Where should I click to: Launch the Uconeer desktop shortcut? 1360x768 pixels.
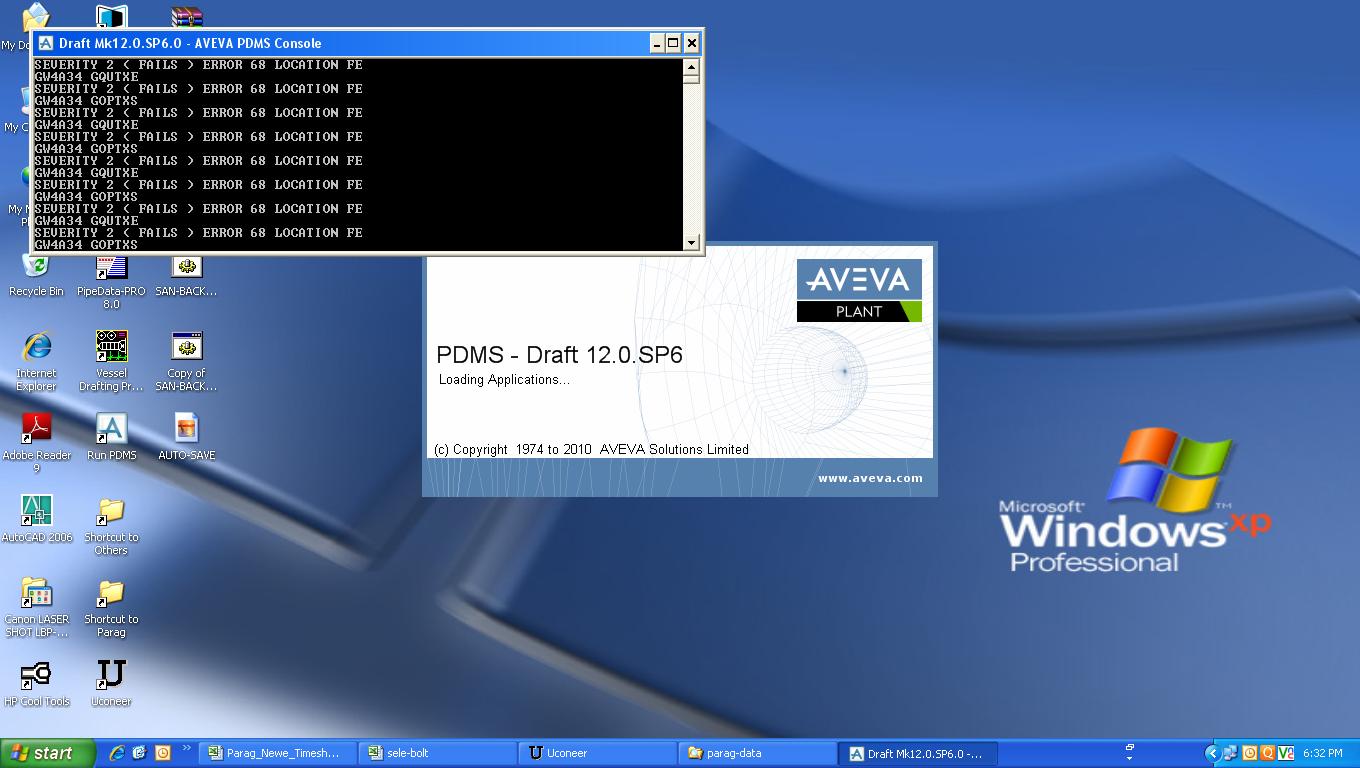coord(111,683)
